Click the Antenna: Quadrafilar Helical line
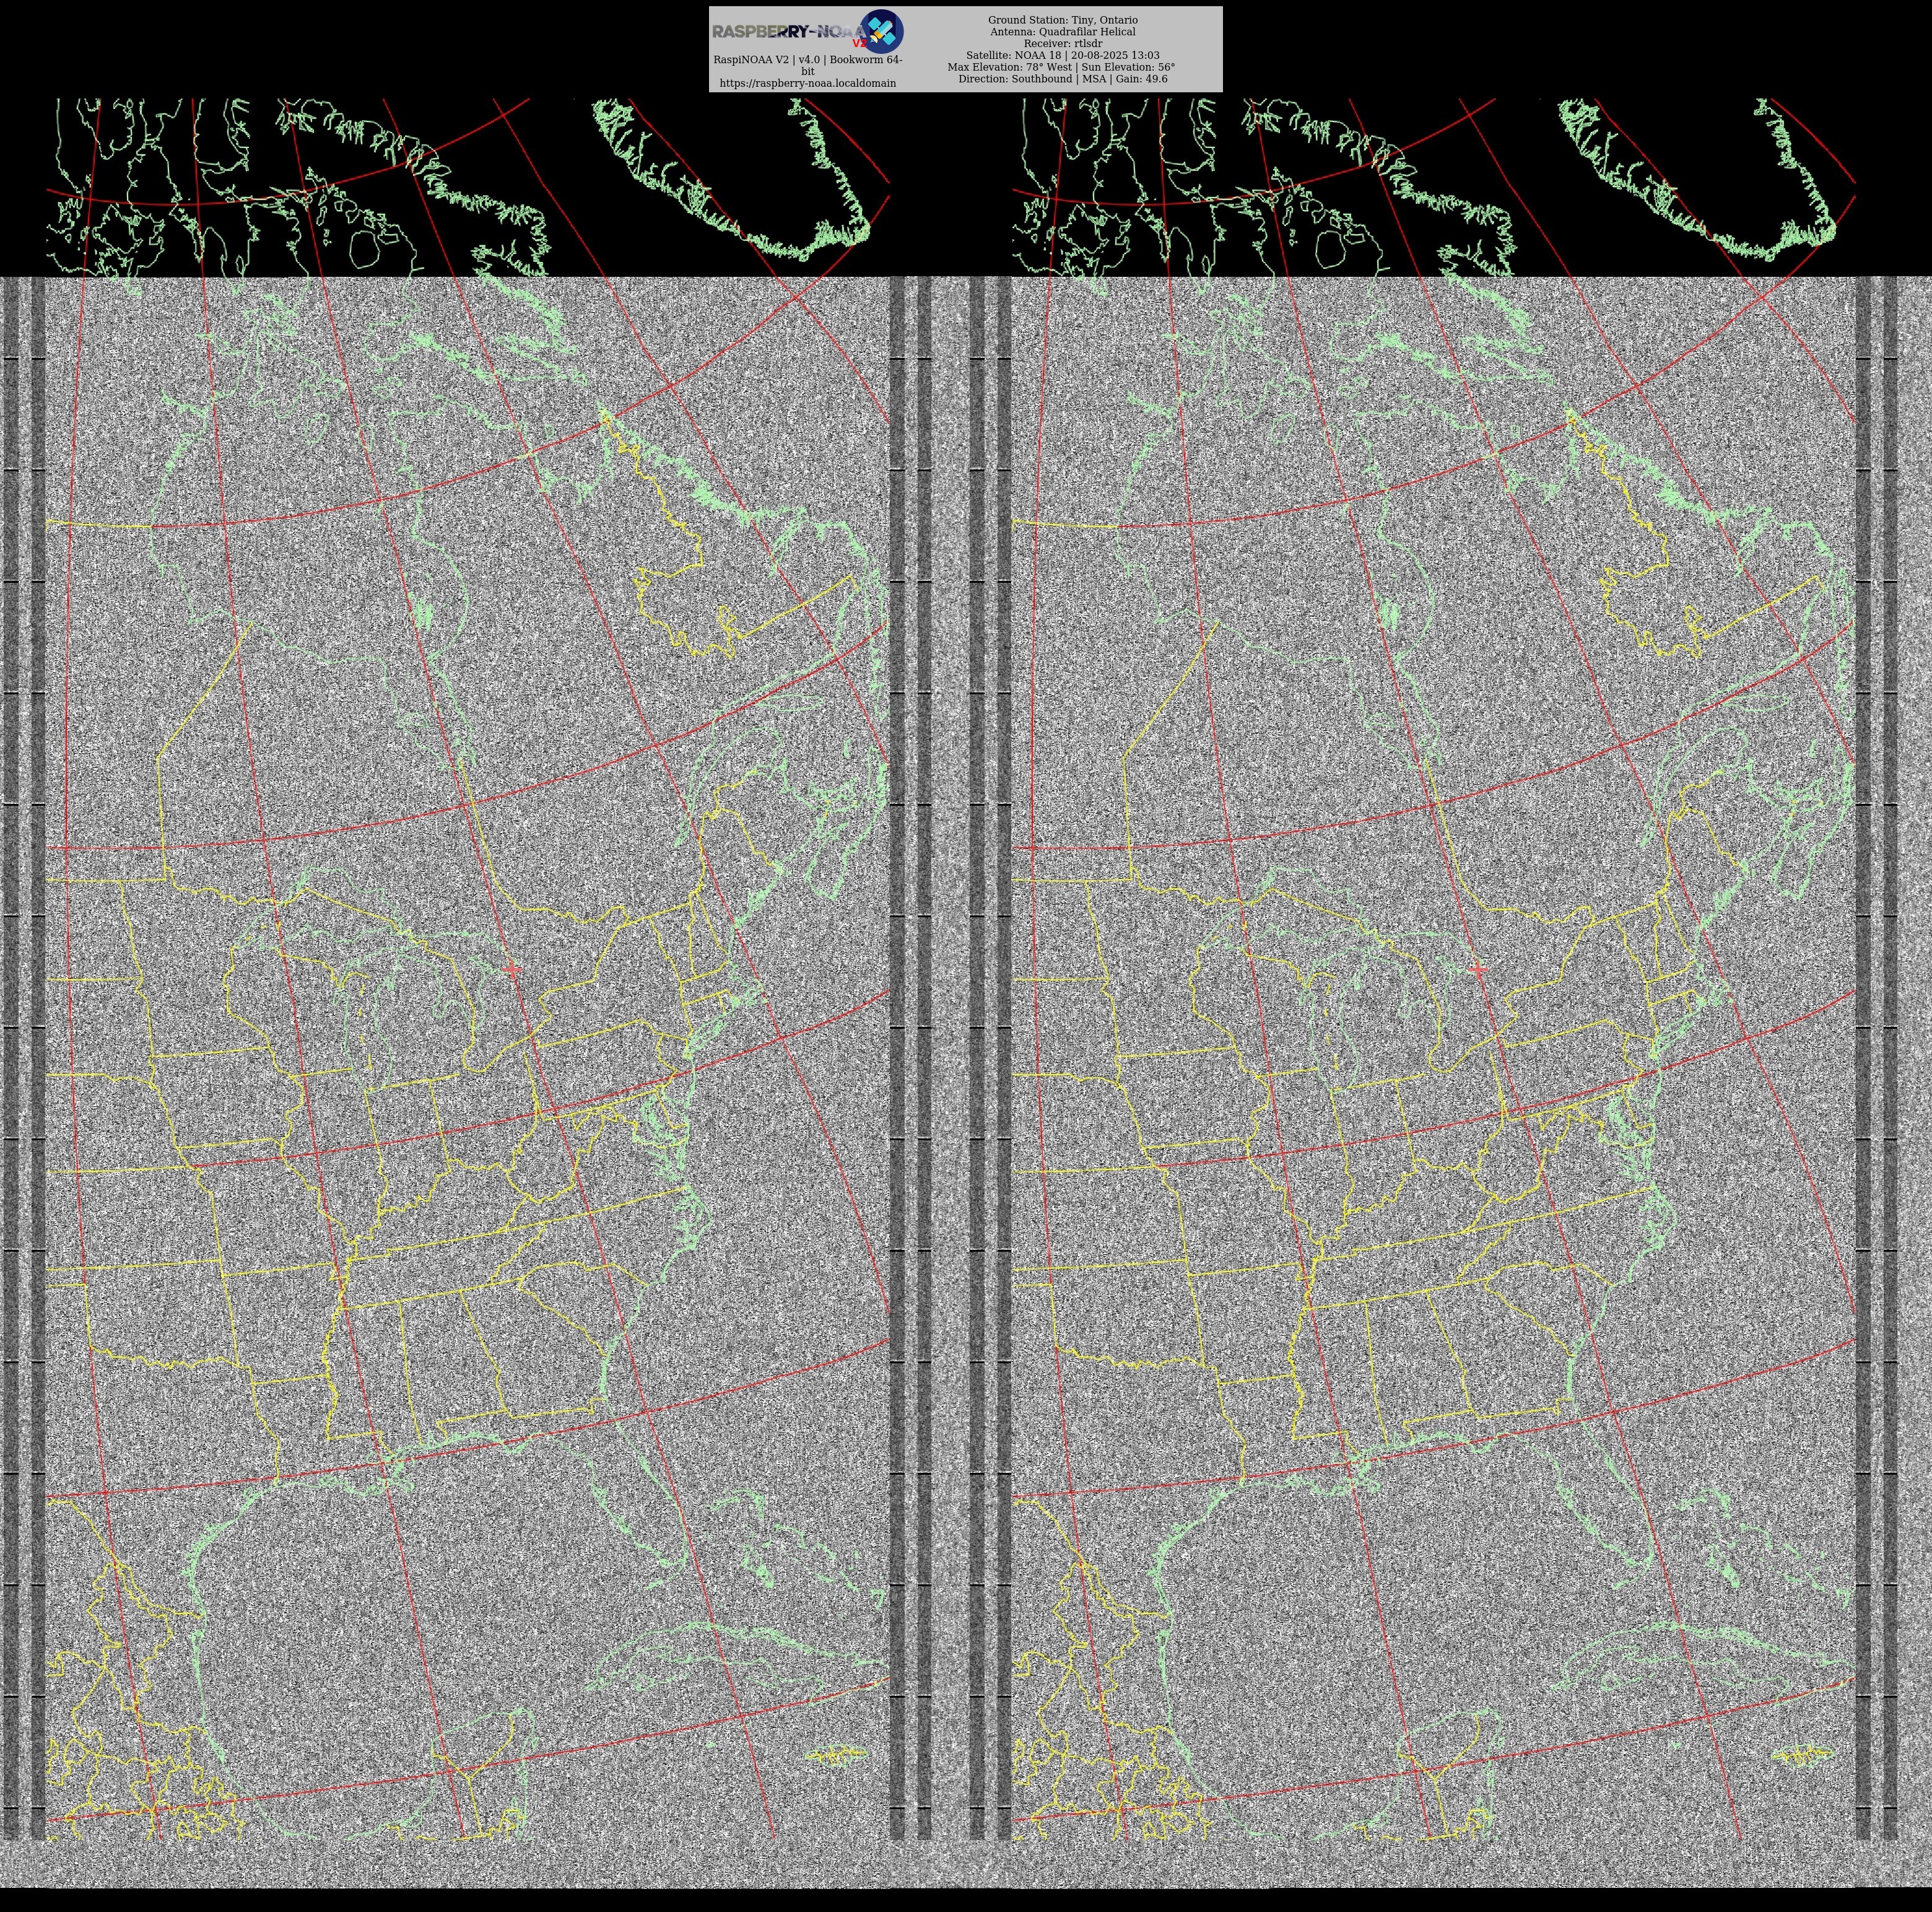Image resolution: width=1932 pixels, height=1912 pixels. coord(1062,32)
